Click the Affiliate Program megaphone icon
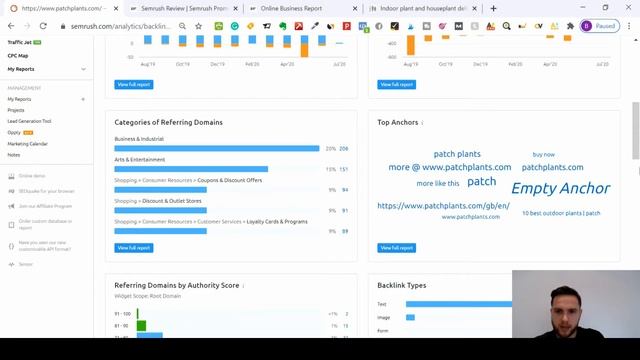 [11, 206]
